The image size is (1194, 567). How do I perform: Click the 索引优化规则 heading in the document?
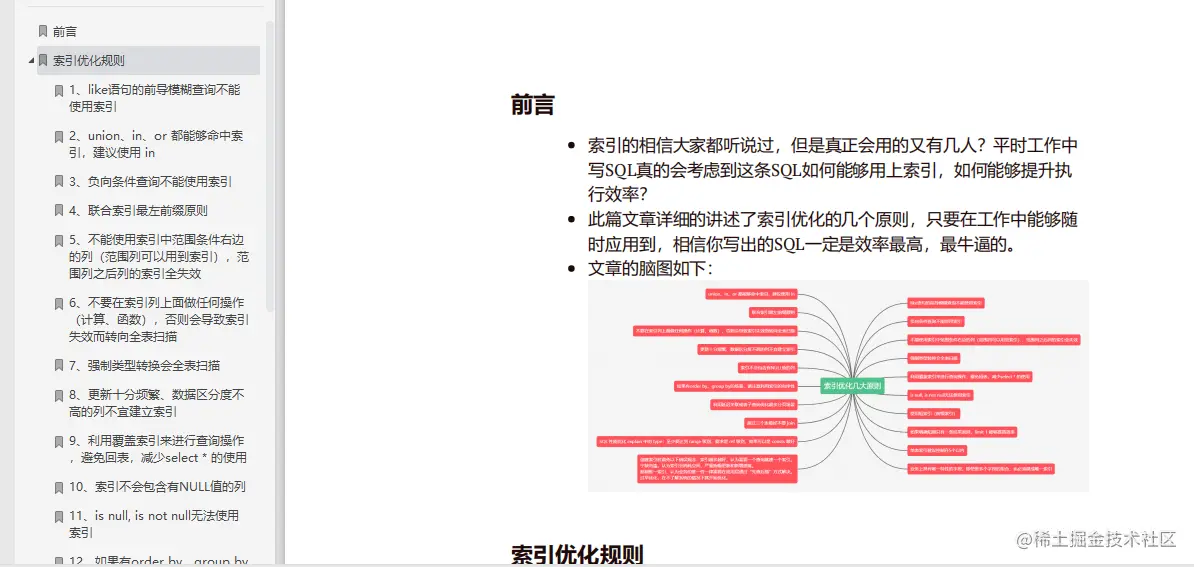tap(576, 555)
